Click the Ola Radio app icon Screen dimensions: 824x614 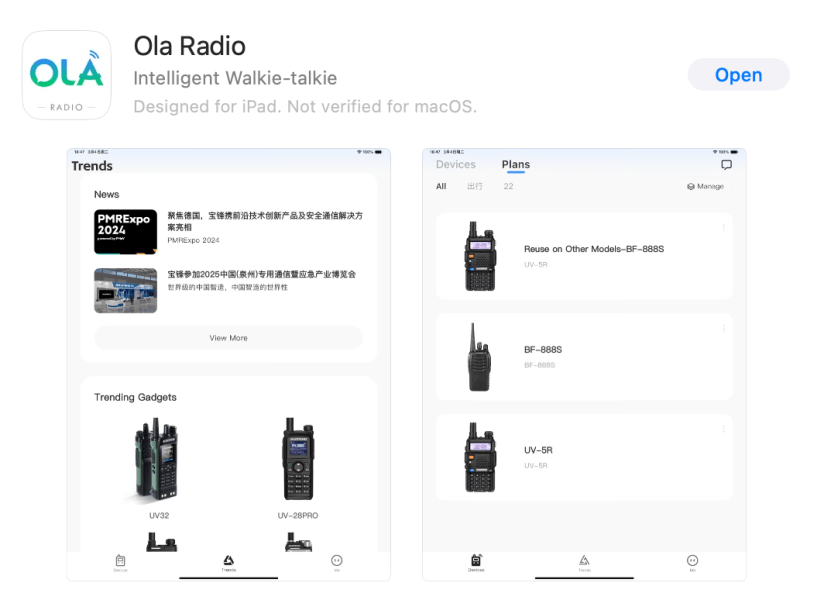pos(66,75)
